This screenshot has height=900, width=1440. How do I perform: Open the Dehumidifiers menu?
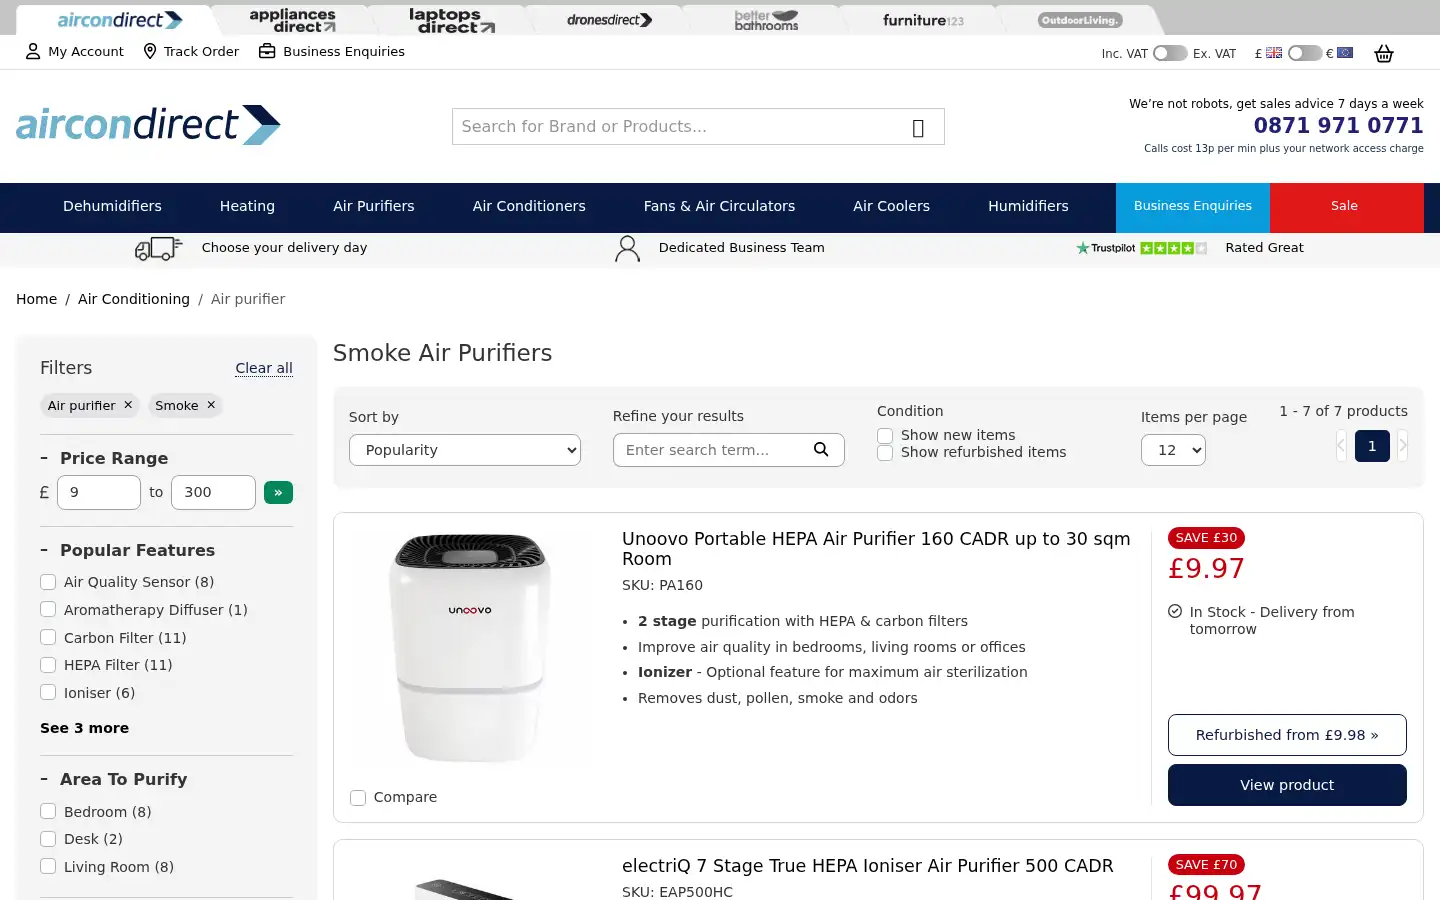point(112,206)
